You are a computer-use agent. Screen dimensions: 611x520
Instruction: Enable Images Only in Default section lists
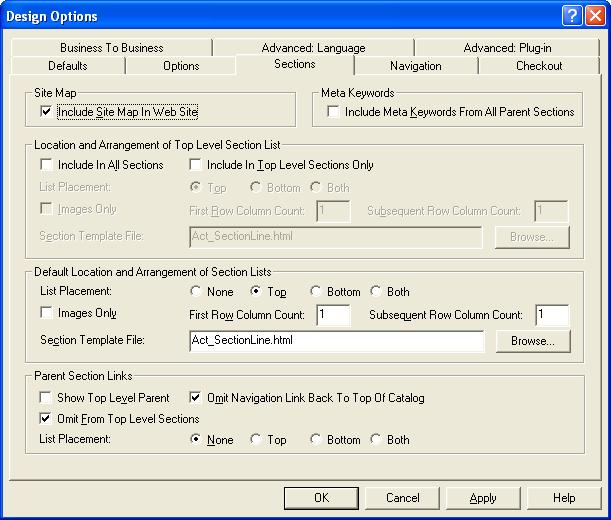point(46,313)
